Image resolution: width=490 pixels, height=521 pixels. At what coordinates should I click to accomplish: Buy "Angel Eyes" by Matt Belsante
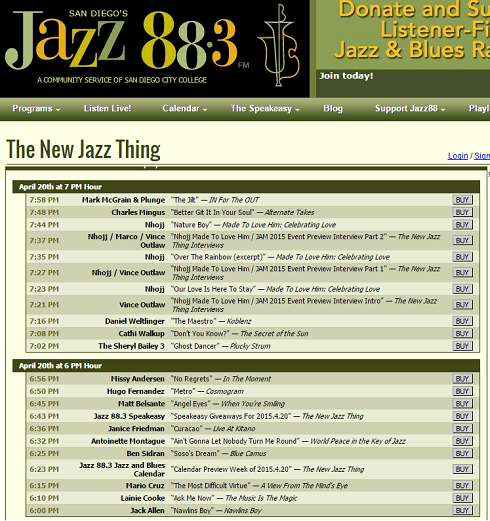462,404
